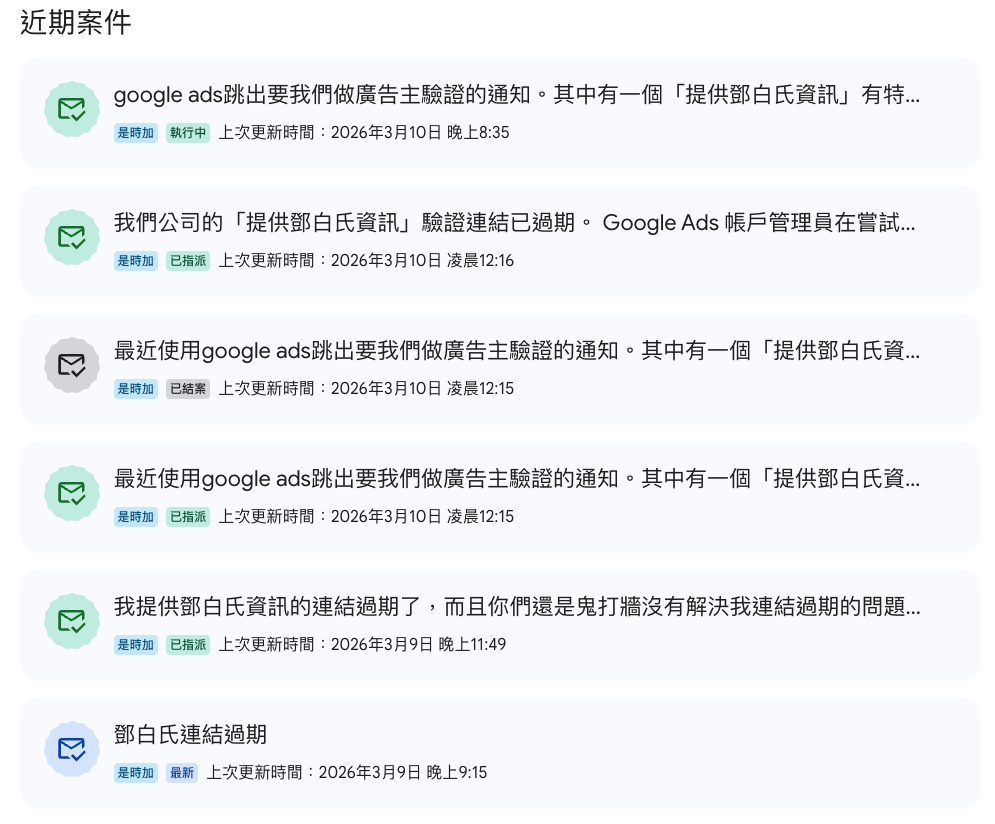Click the mail icon of the case updated 晚上11:49
This screenshot has height=824, width=995.
coord(72,621)
